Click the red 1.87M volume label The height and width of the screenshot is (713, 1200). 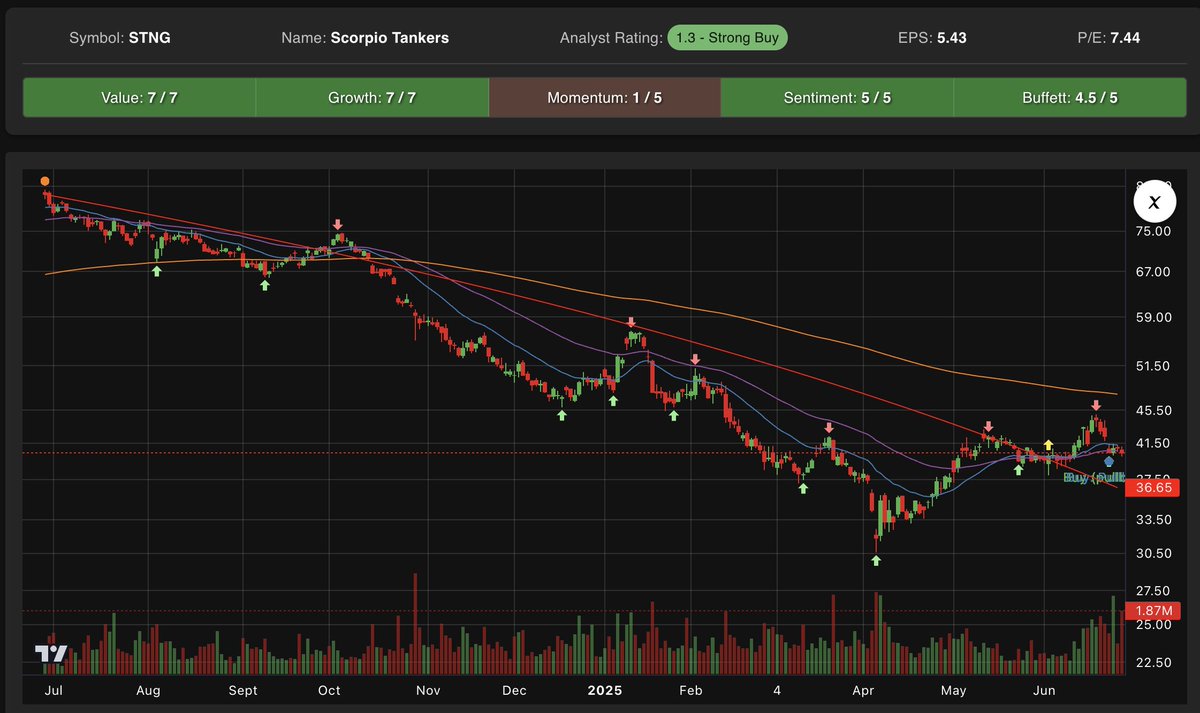[x=1154, y=610]
